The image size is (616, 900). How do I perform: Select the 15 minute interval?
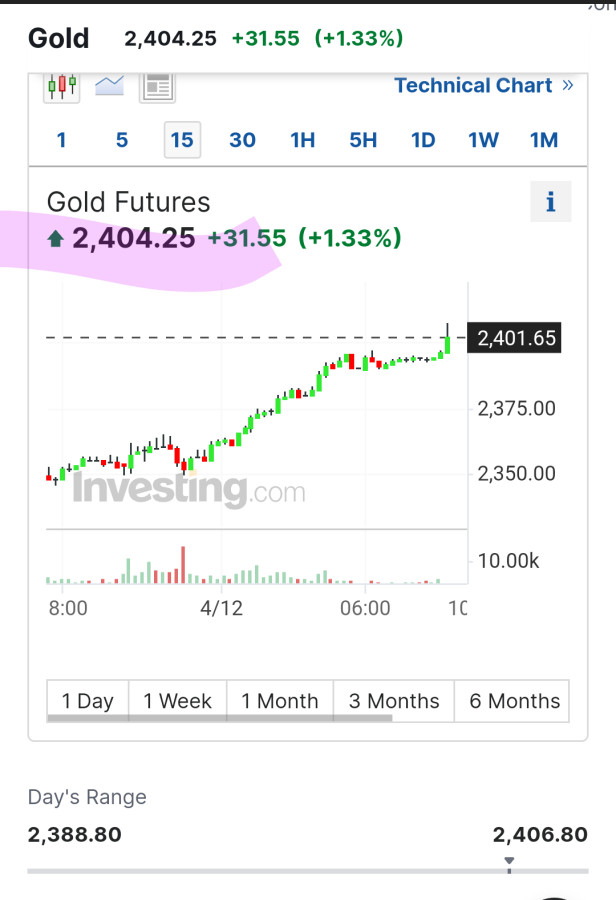click(x=182, y=140)
